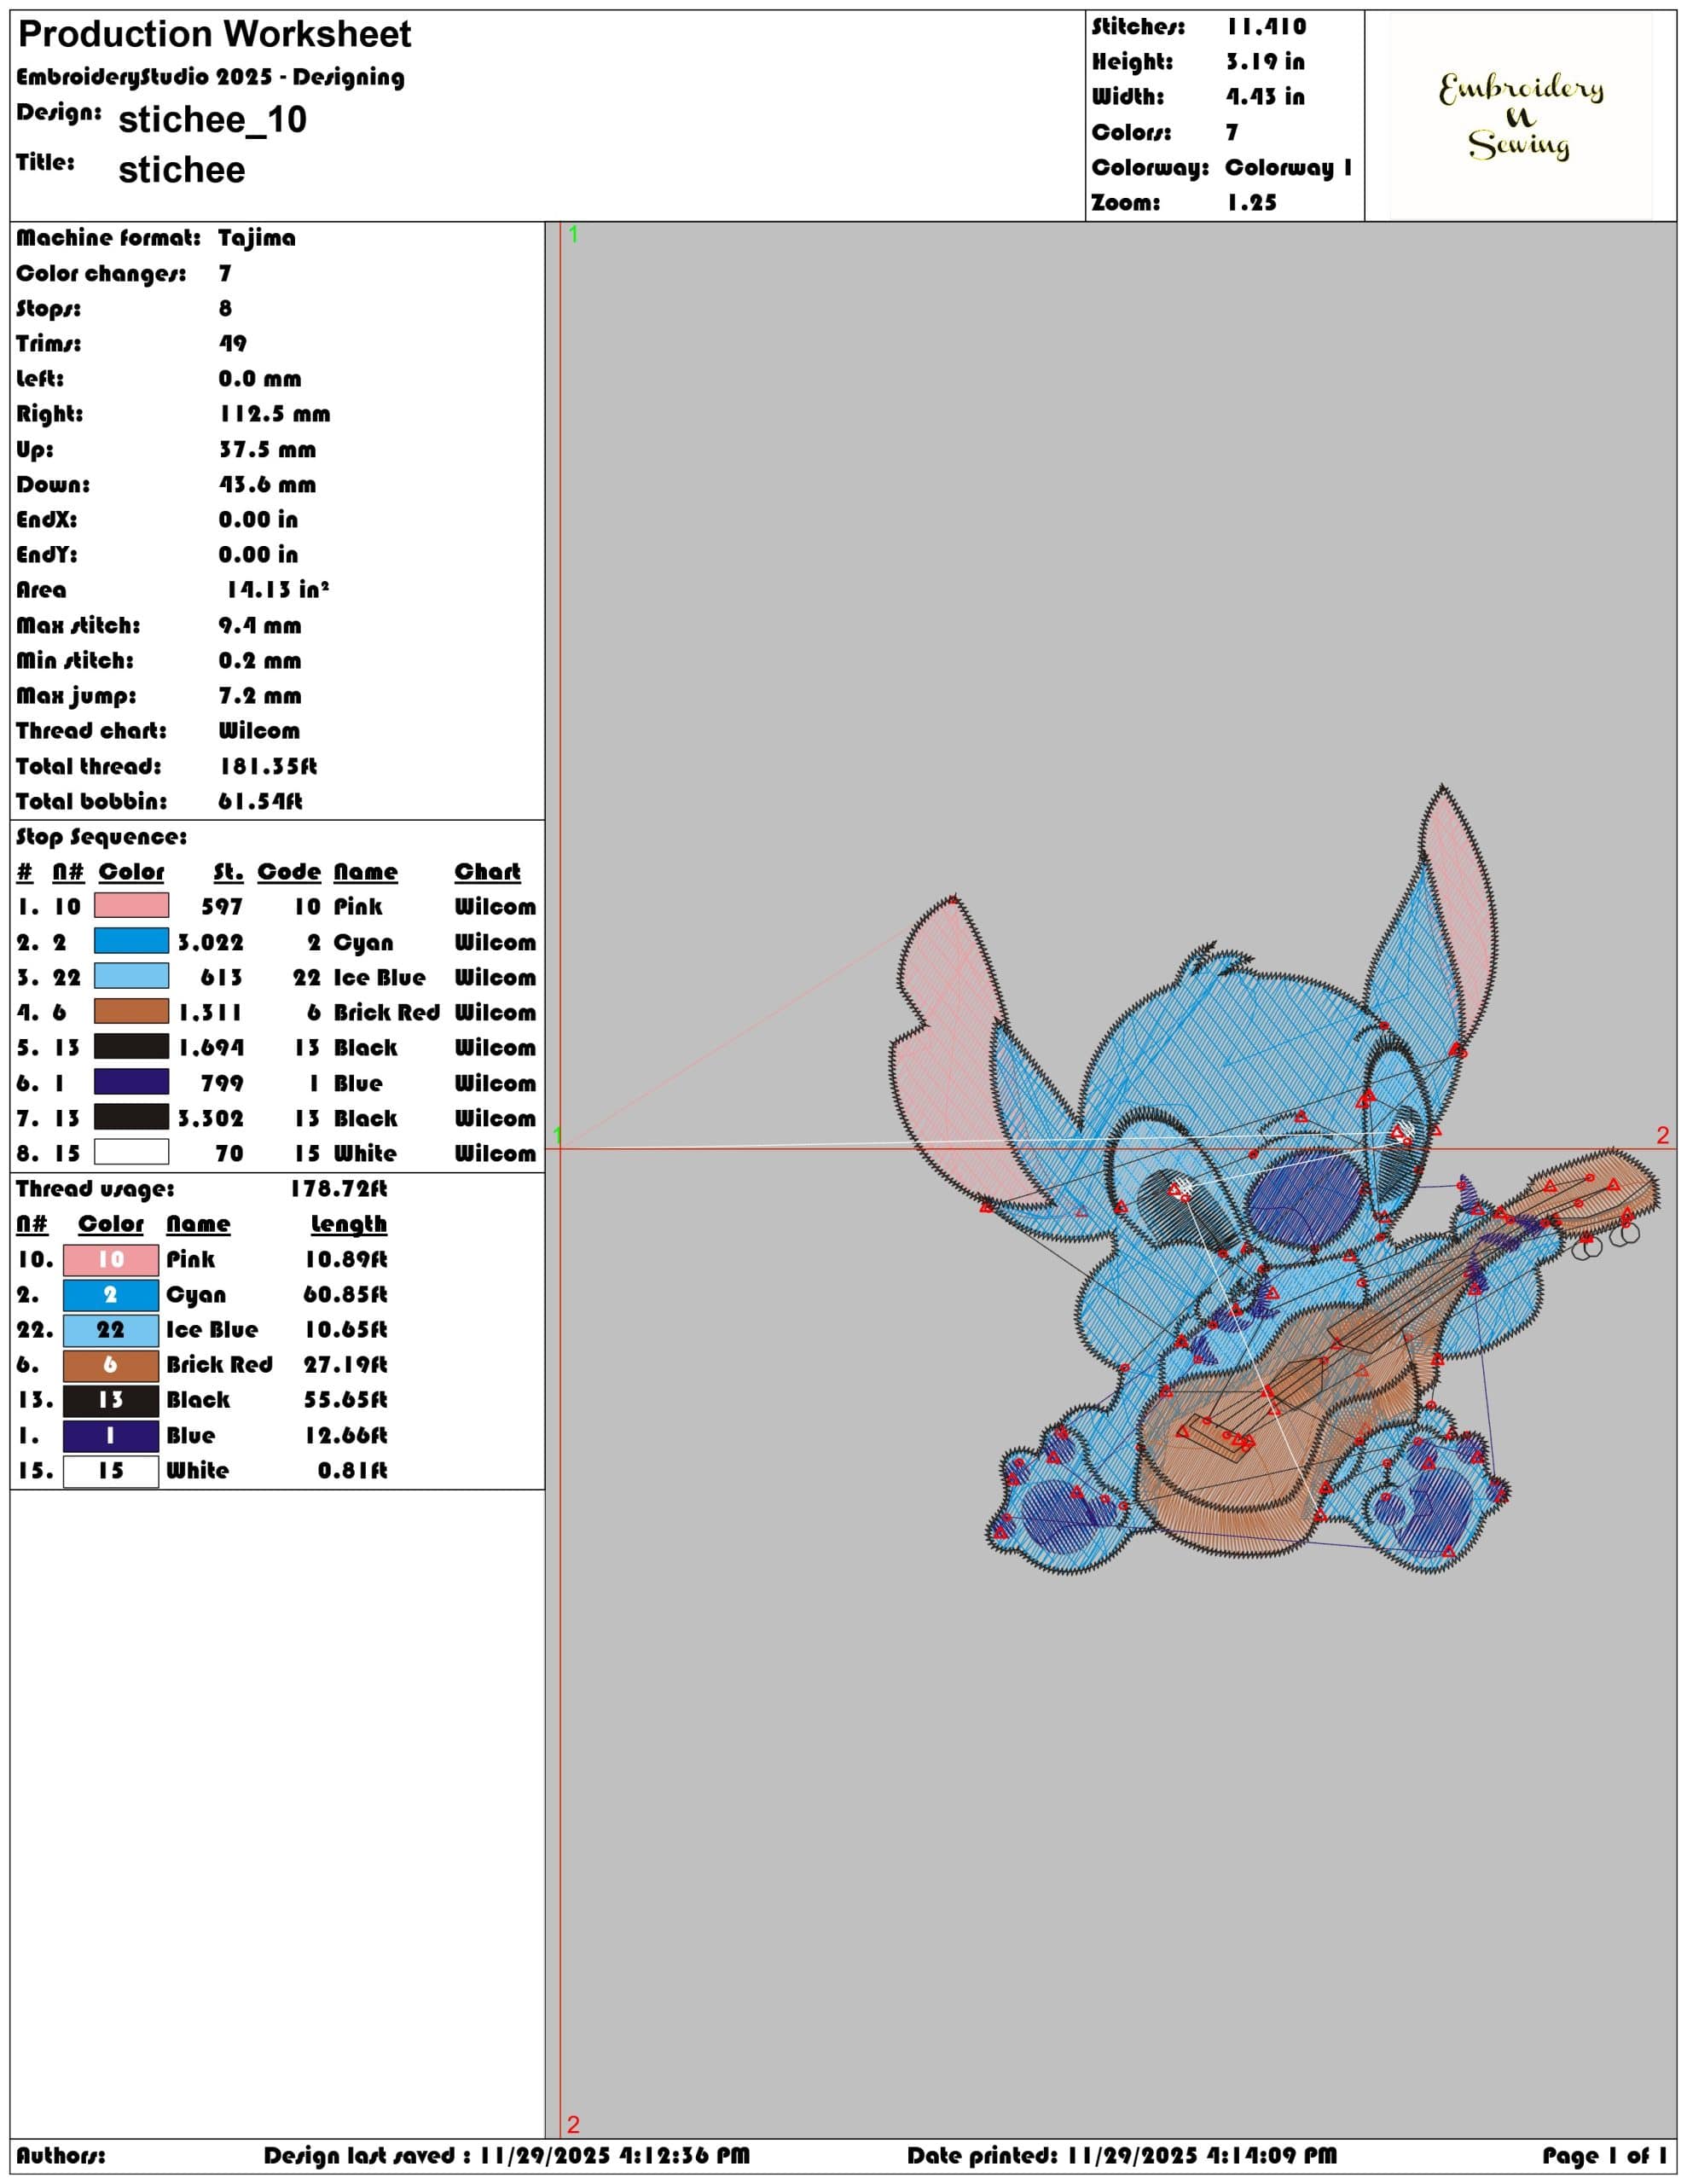Screen dimensions: 1687x2184
Task: Click the Production Worksheet heading
Action: 214,34
